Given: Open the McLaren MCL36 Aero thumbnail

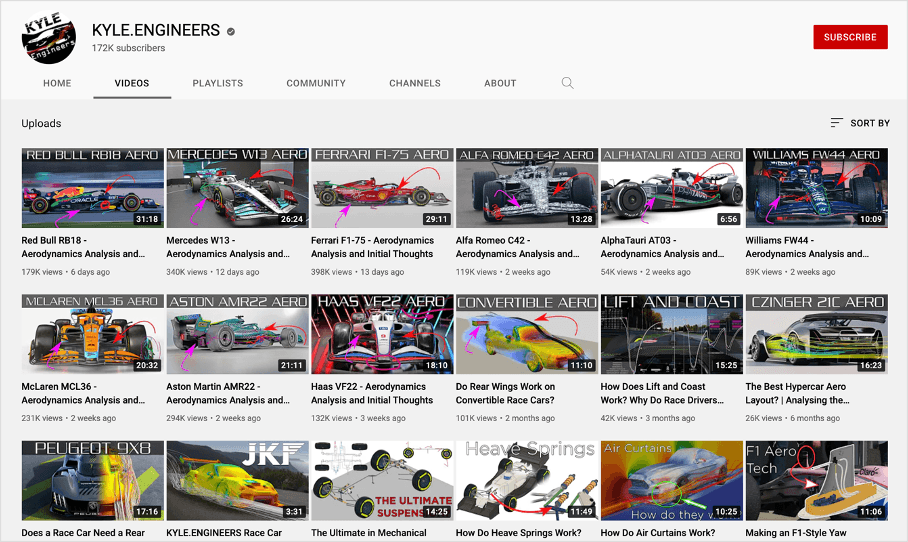Looking at the screenshot, I should [x=93, y=334].
